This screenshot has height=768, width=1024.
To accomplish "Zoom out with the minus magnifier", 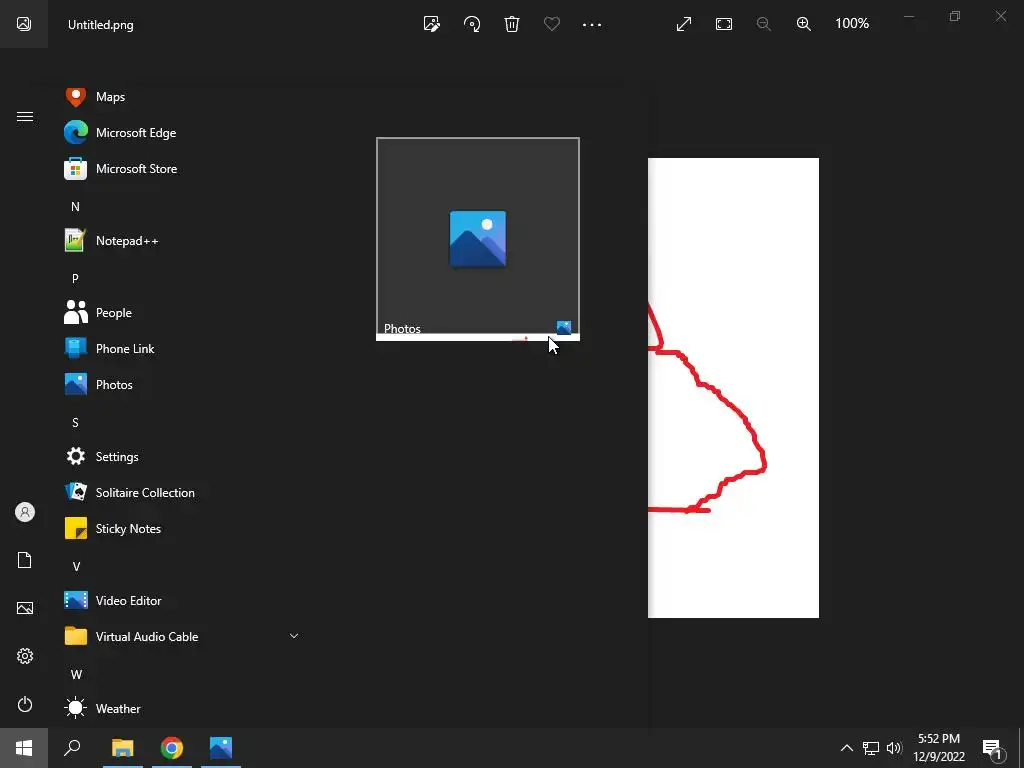I will coord(763,24).
